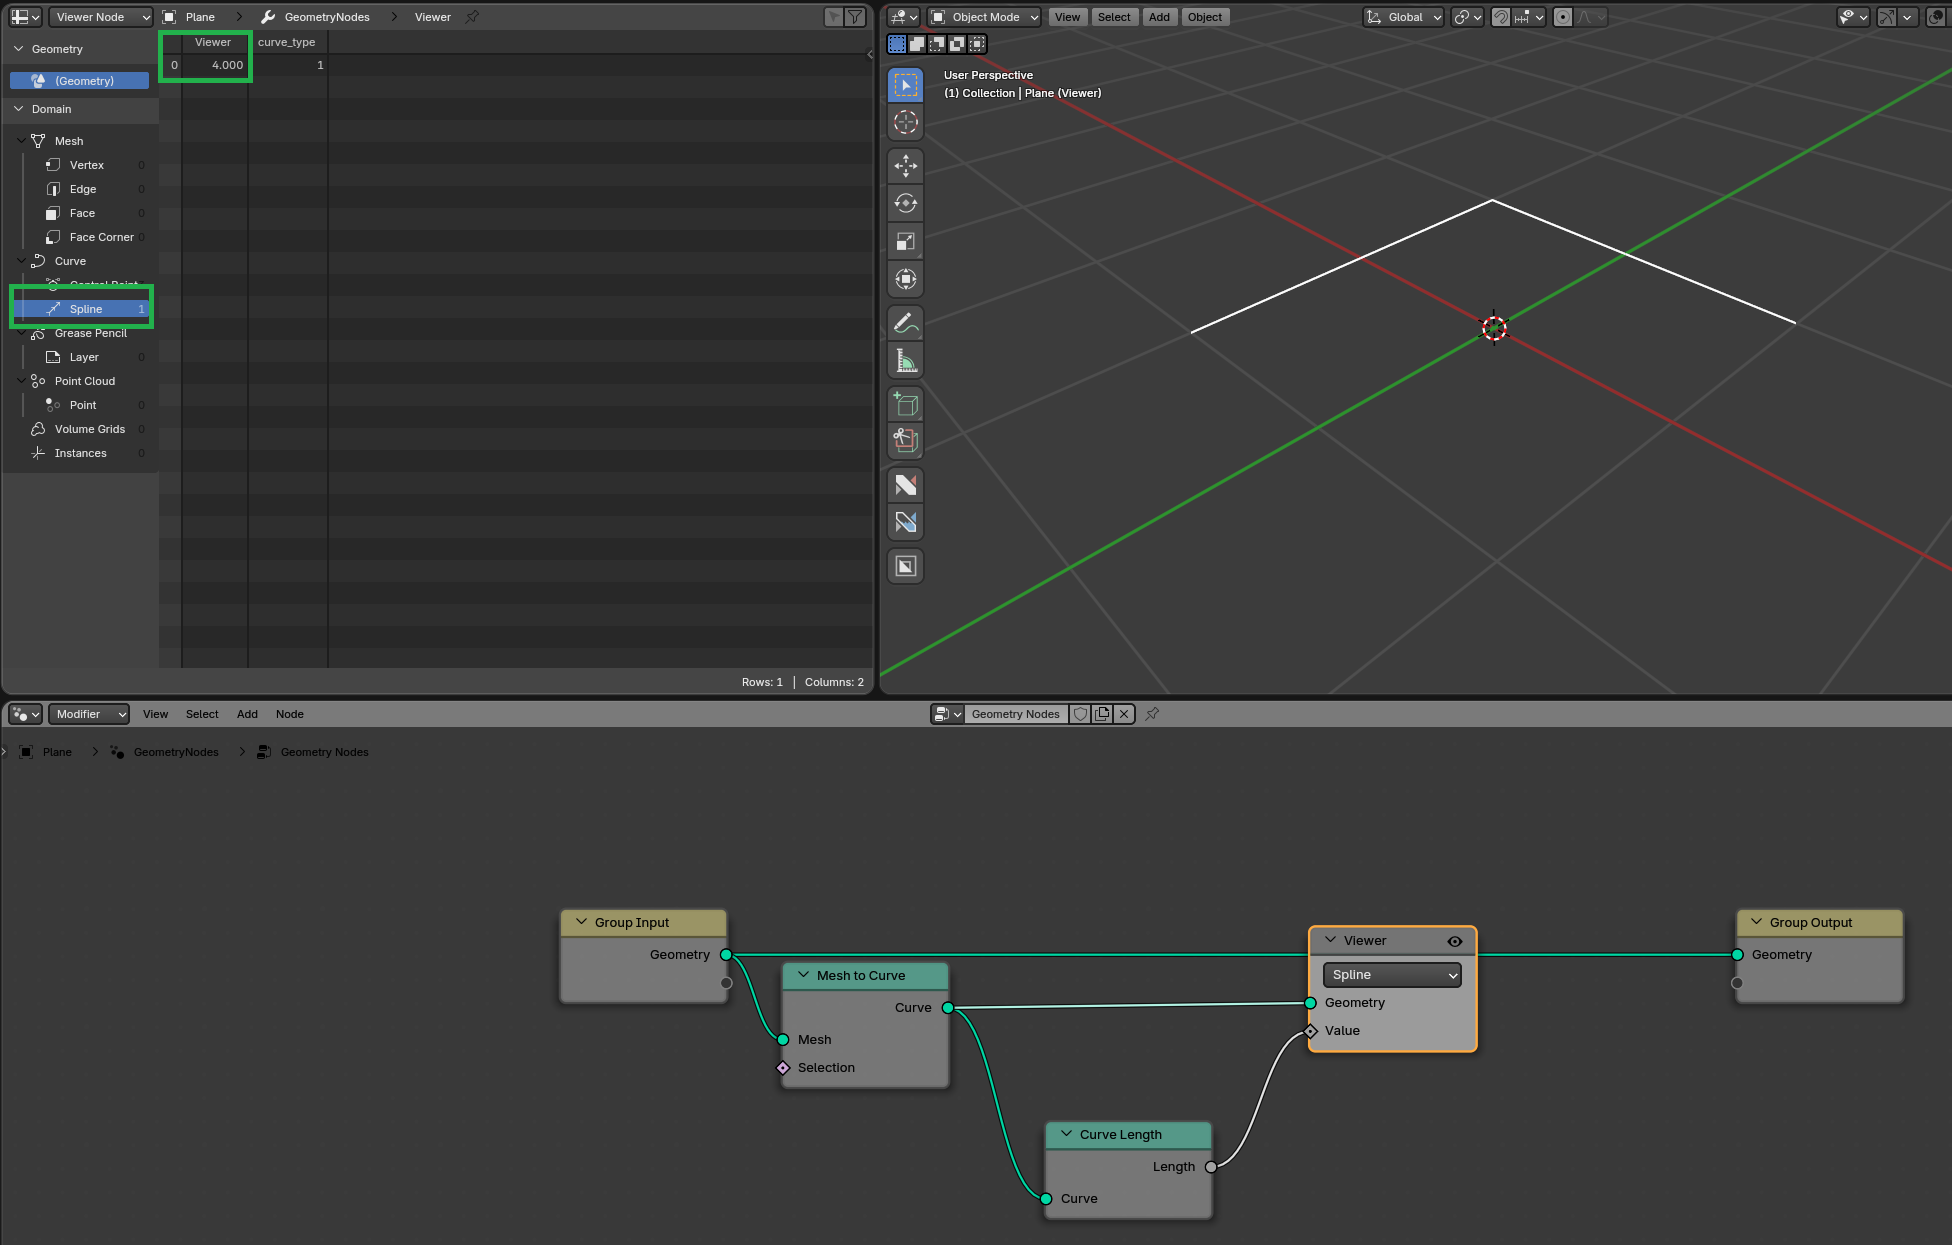Toggle snapping magnet in viewport header
The height and width of the screenshot is (1245, 1952).
click(1500, 17)
